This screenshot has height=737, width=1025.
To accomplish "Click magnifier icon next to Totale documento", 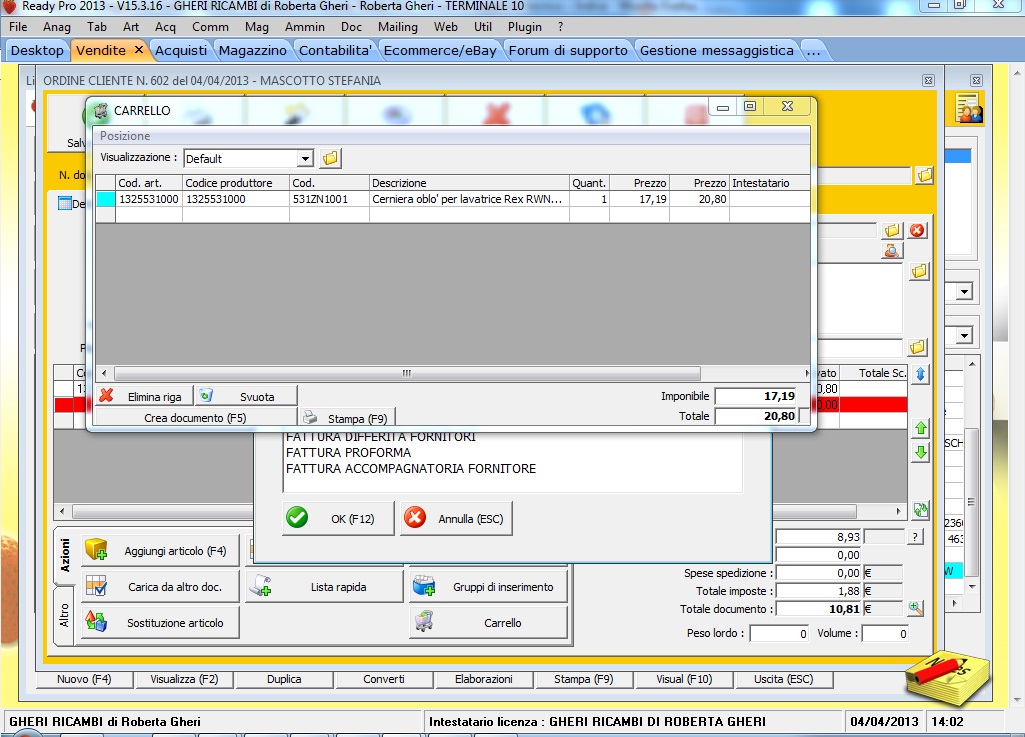I will (915, 608).
